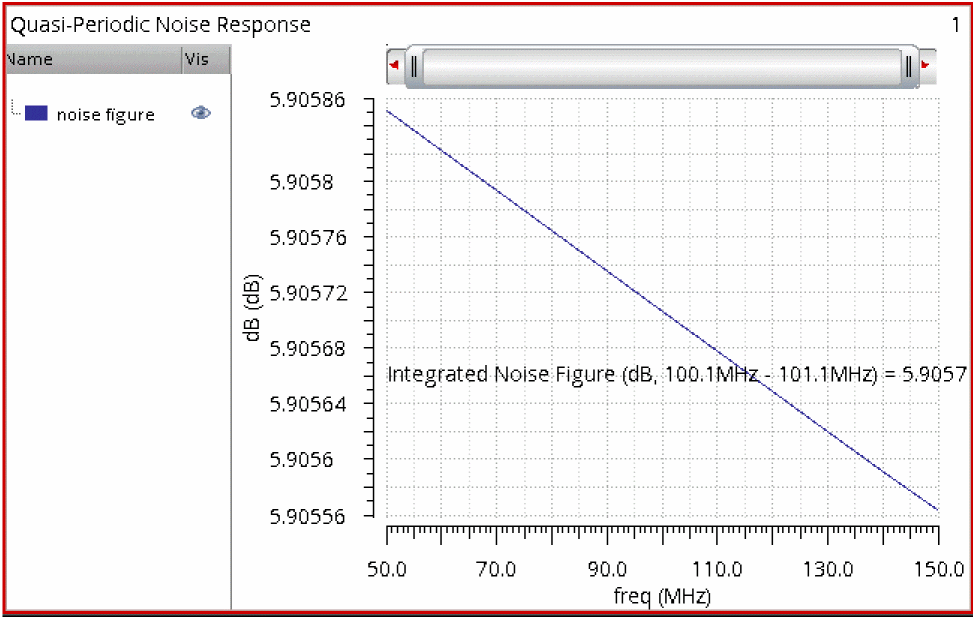974x620 pixels.
Task: Click the blue noise figure color swatch
Action: pyautogui.click(x=36, y=113)
